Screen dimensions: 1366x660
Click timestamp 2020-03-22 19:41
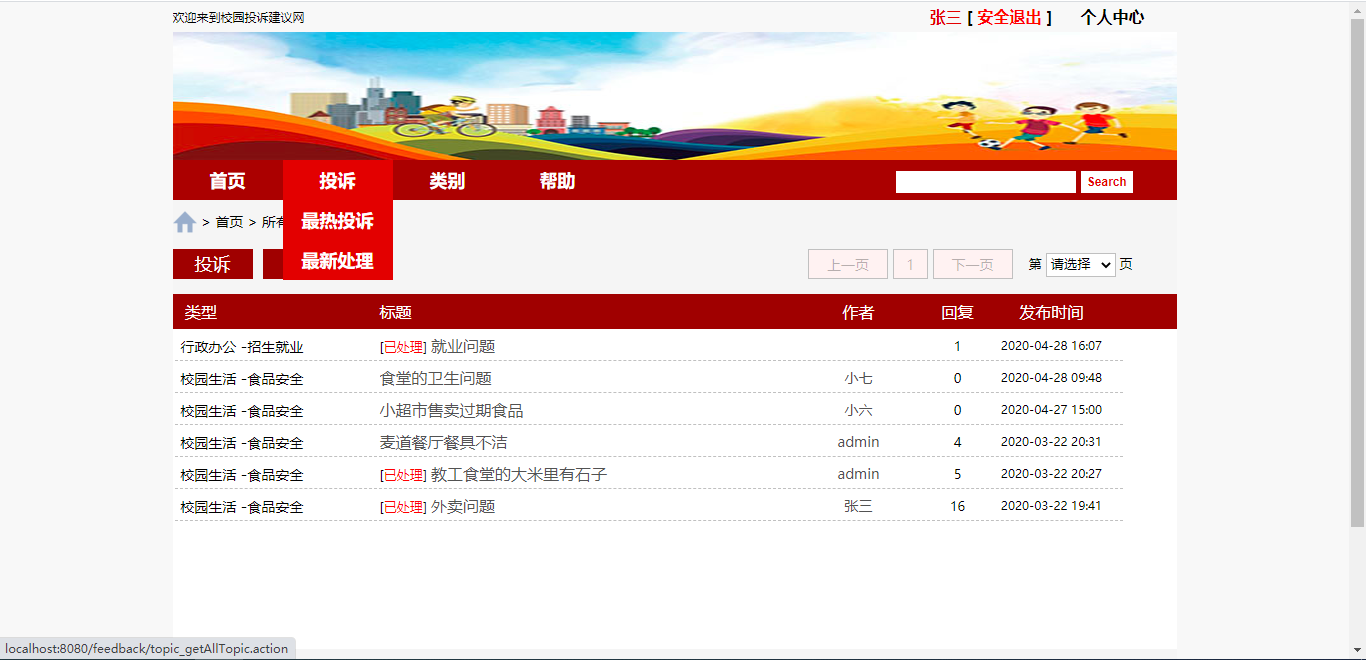[1051, 506]
